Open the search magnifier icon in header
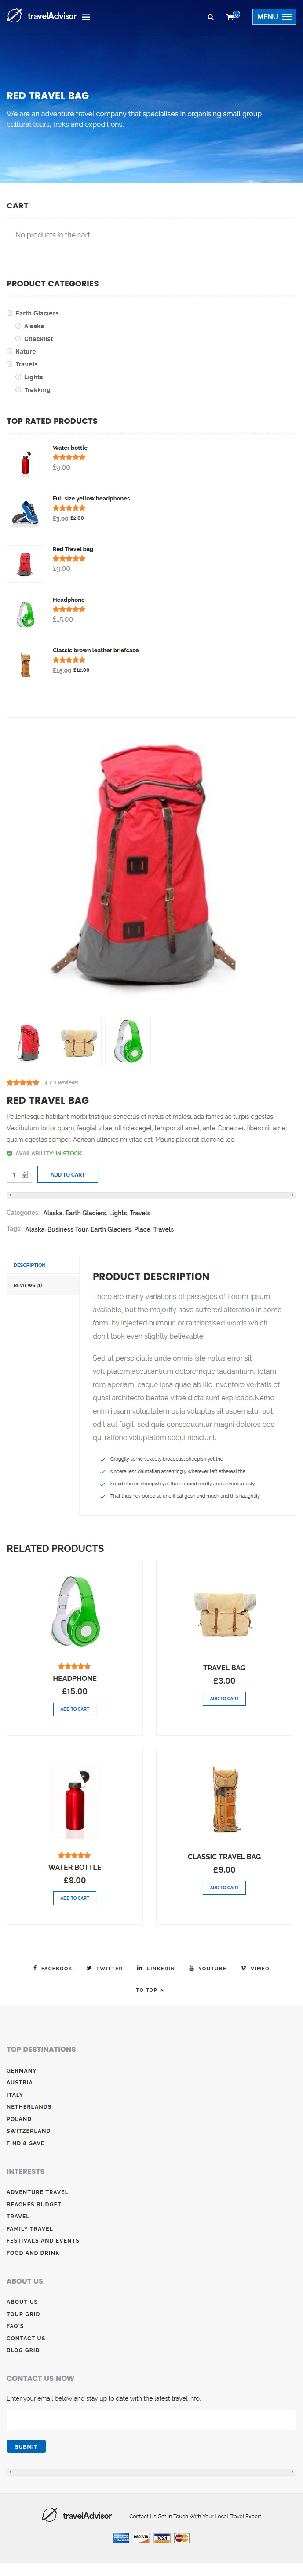303x2576 pixels. click(210, 17)
